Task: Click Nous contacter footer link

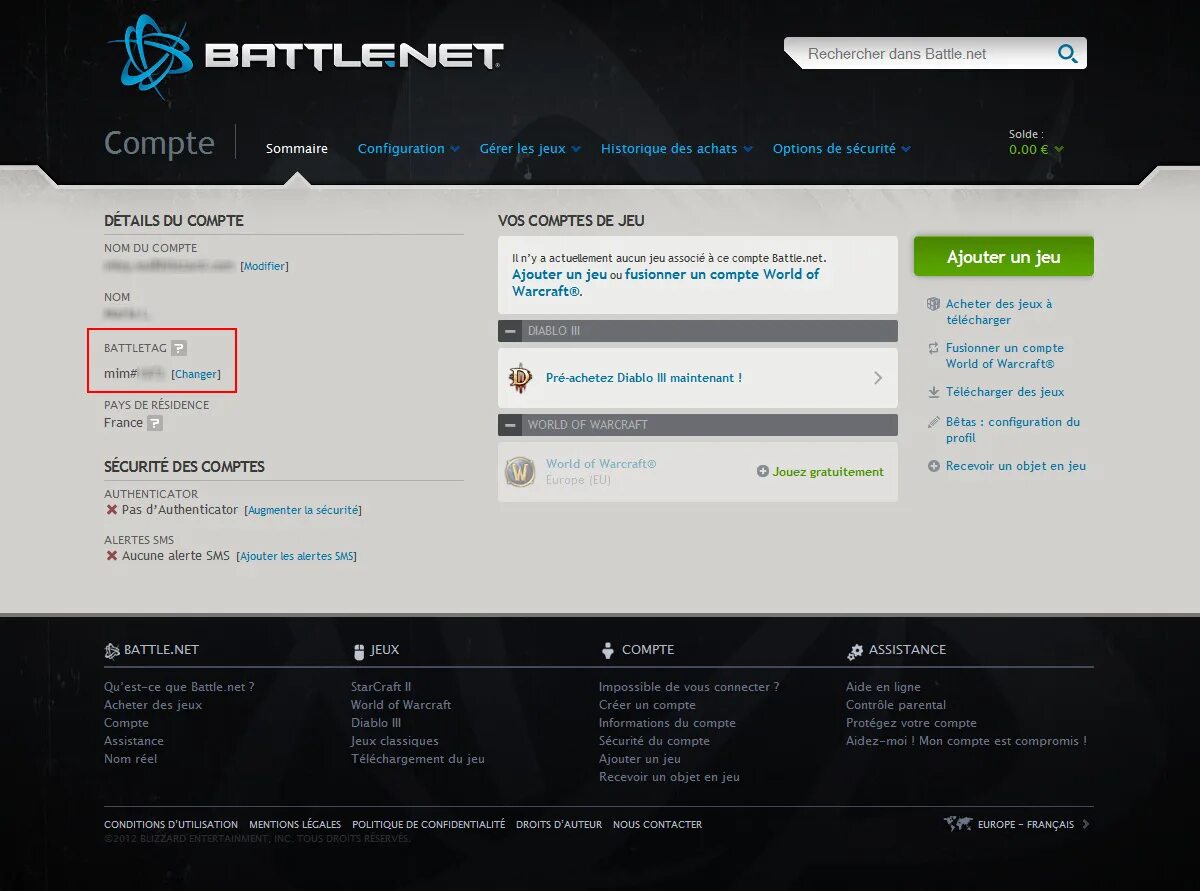Action: tap(658, 825)
